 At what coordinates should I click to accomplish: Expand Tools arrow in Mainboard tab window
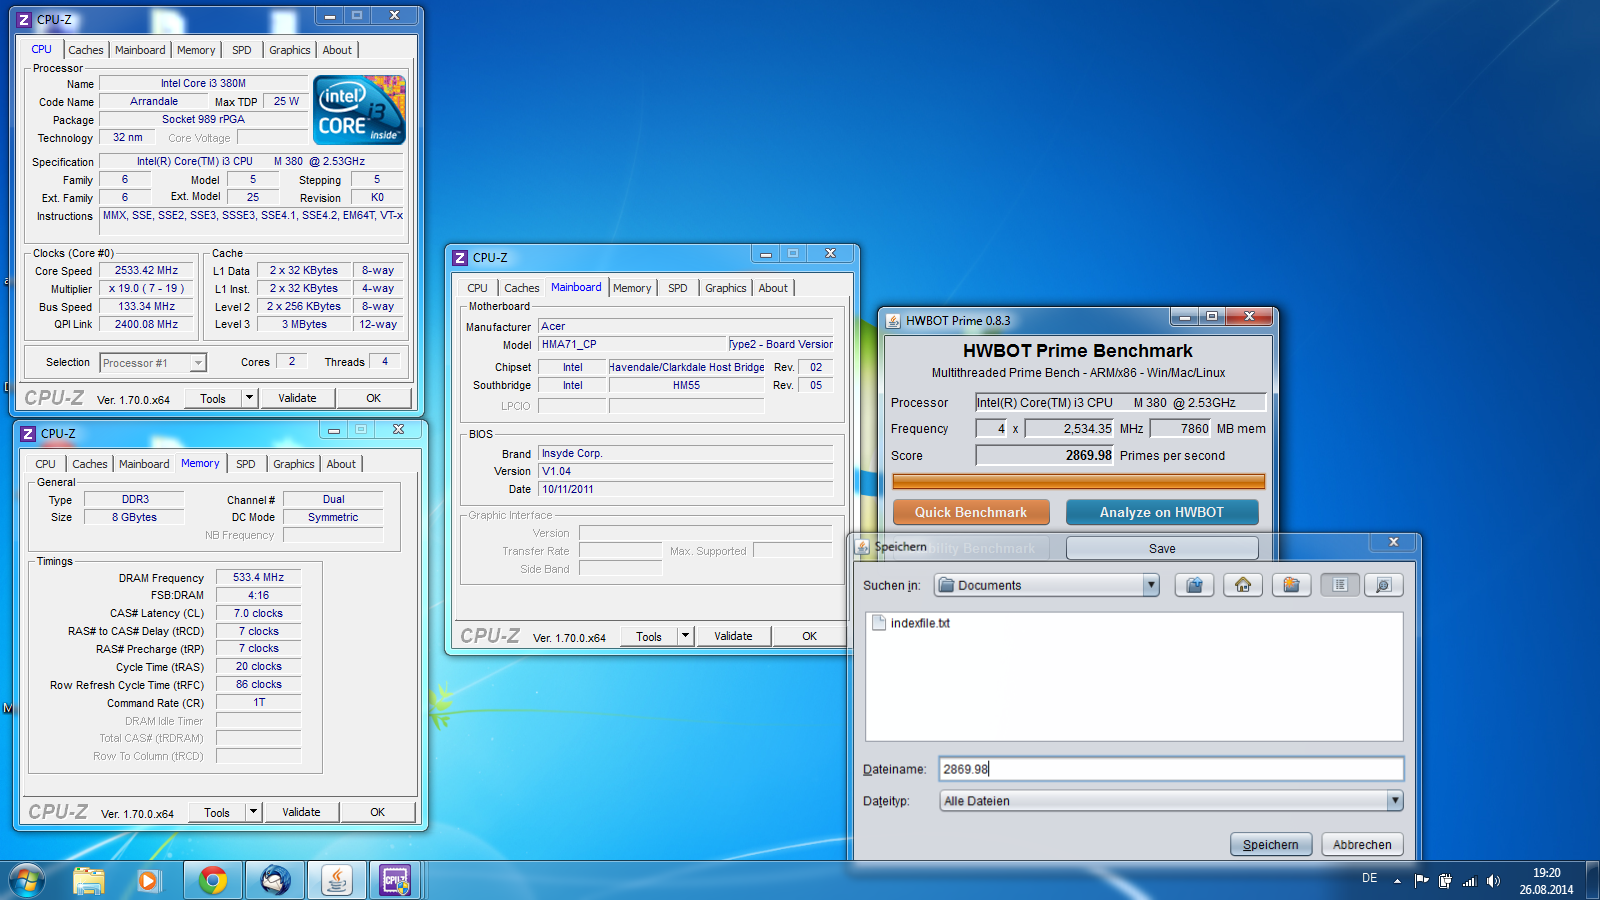[685, 636]
